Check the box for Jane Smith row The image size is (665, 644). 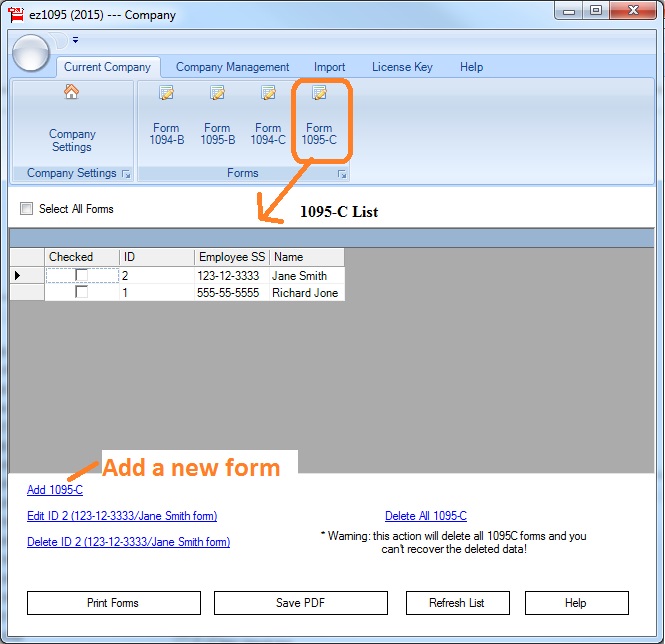[82, 275]
